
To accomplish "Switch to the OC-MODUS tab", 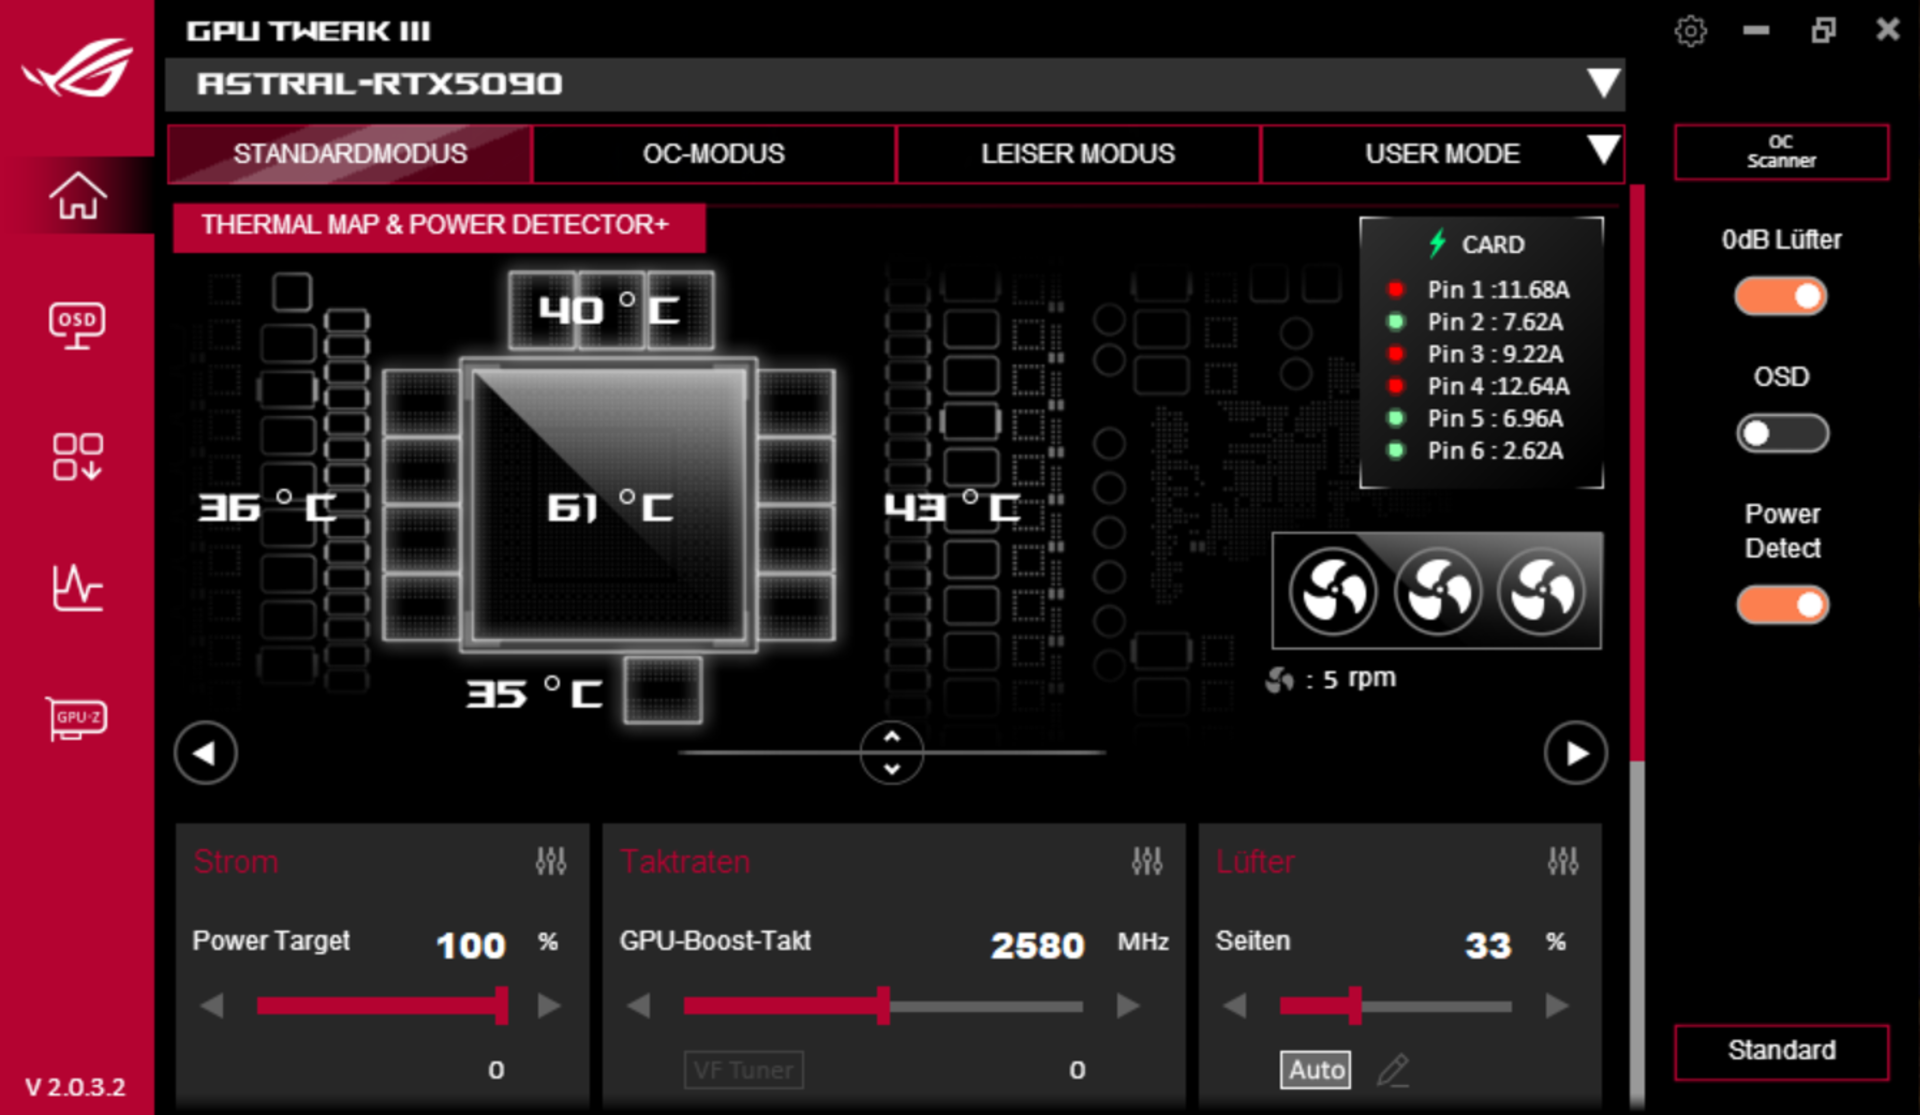I will 713,154.
